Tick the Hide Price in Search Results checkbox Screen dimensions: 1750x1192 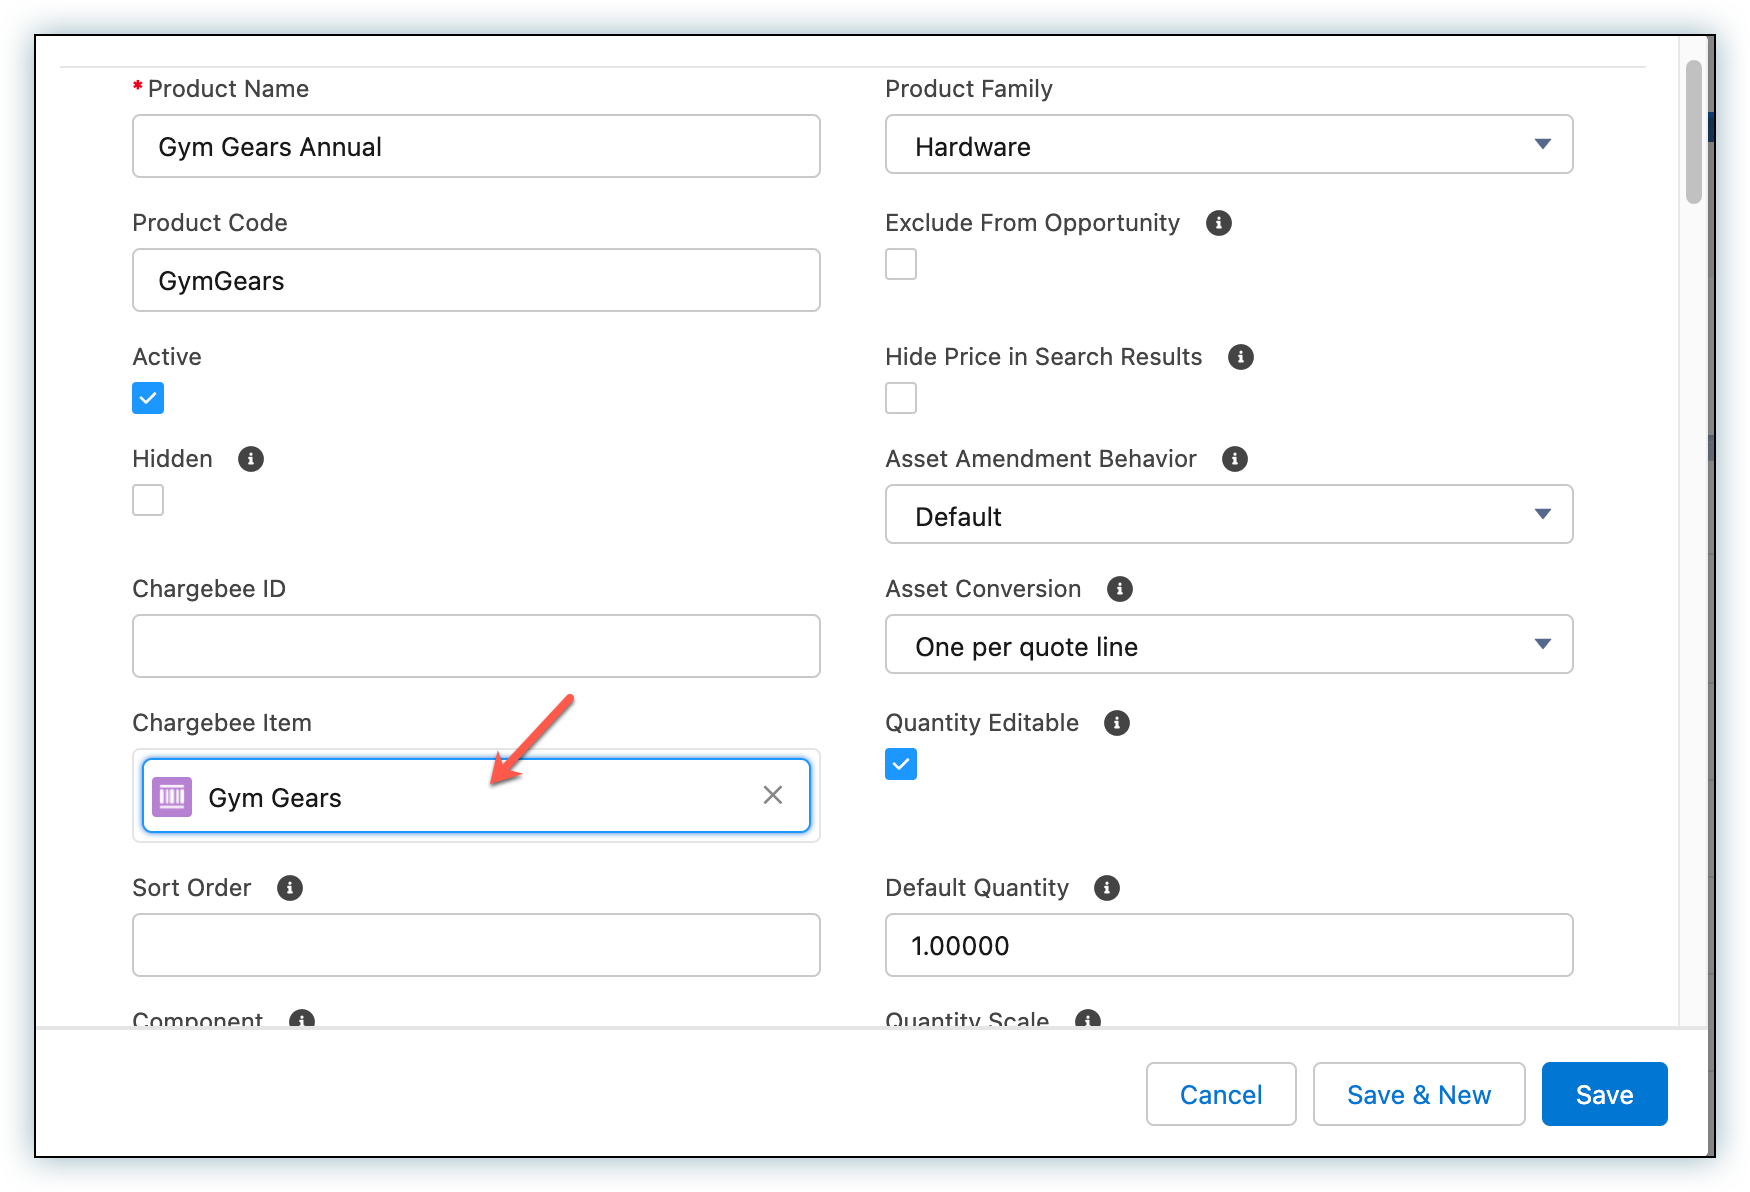(901, 398)
